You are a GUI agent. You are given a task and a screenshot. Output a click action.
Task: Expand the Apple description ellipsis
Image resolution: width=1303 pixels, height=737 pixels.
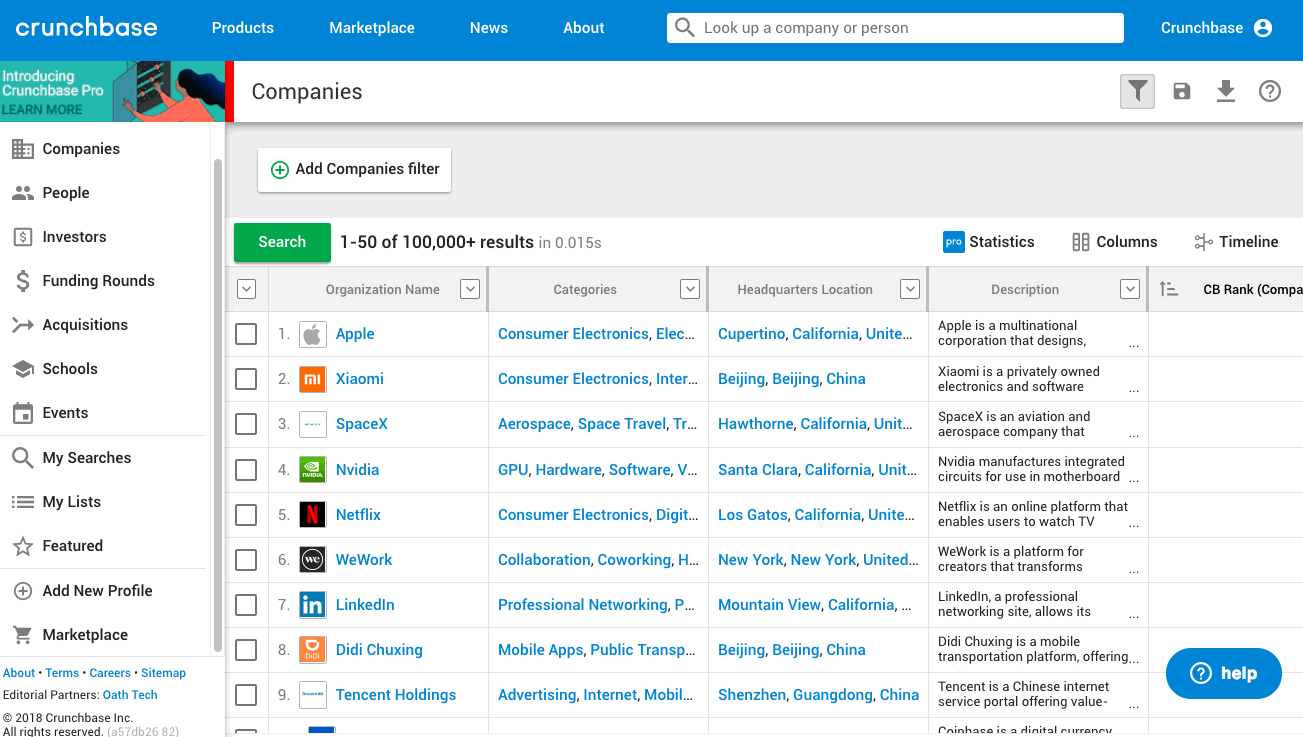click(1133, 343)
